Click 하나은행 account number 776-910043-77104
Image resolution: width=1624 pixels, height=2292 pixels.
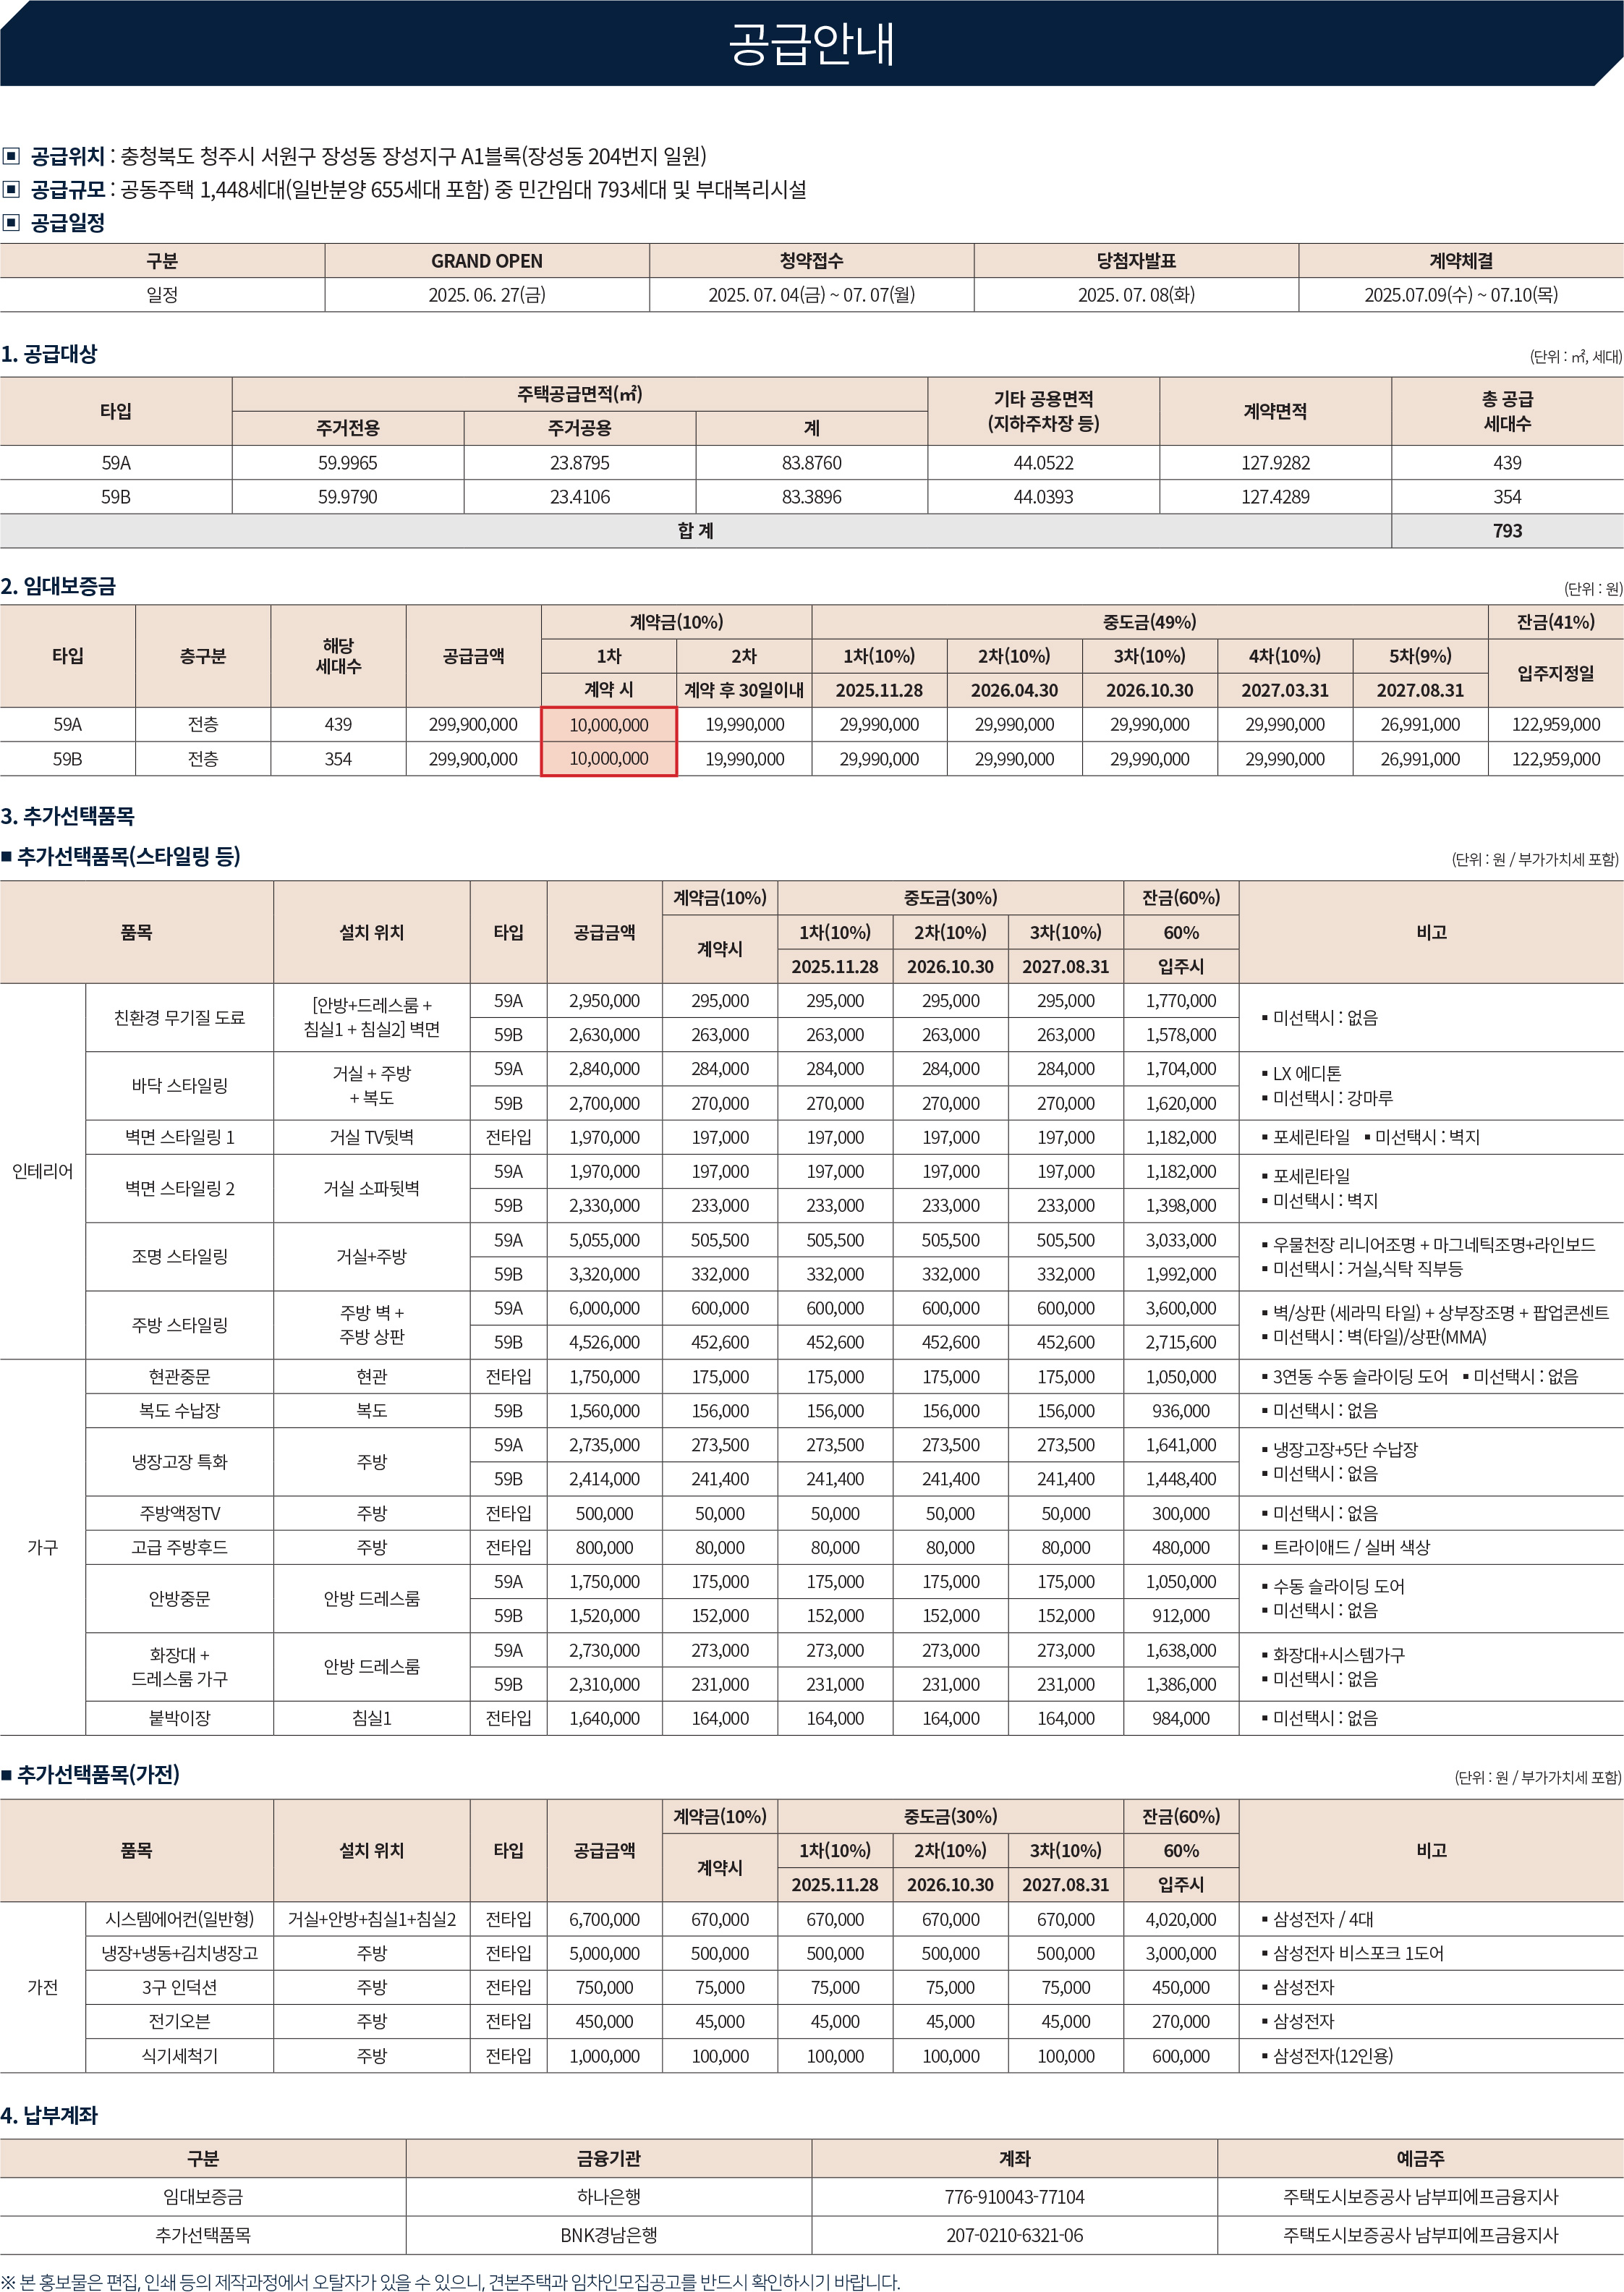click(x=1013, y=2197)
